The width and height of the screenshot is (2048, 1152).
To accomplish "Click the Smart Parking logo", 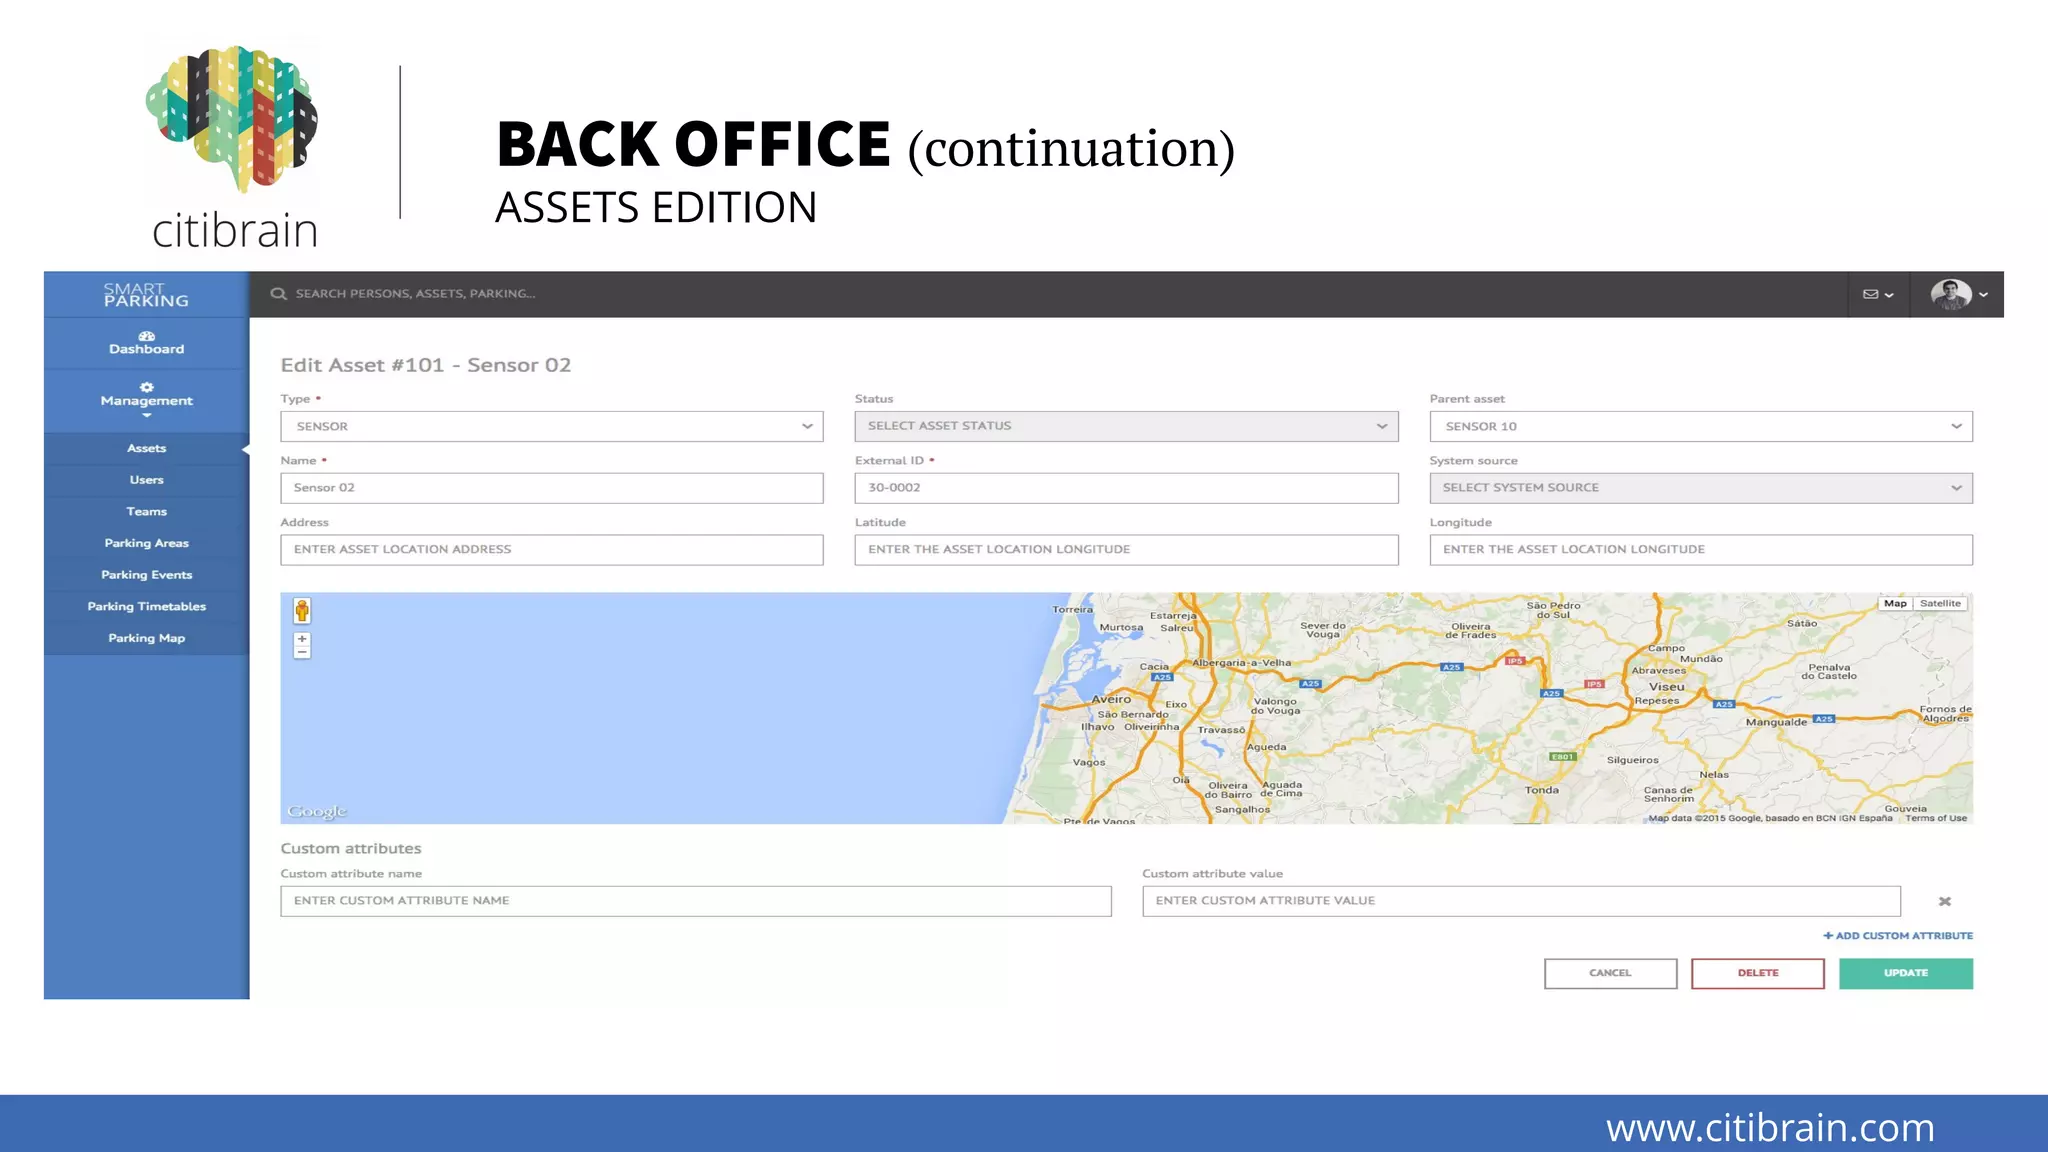I will [x=146, y=295].
